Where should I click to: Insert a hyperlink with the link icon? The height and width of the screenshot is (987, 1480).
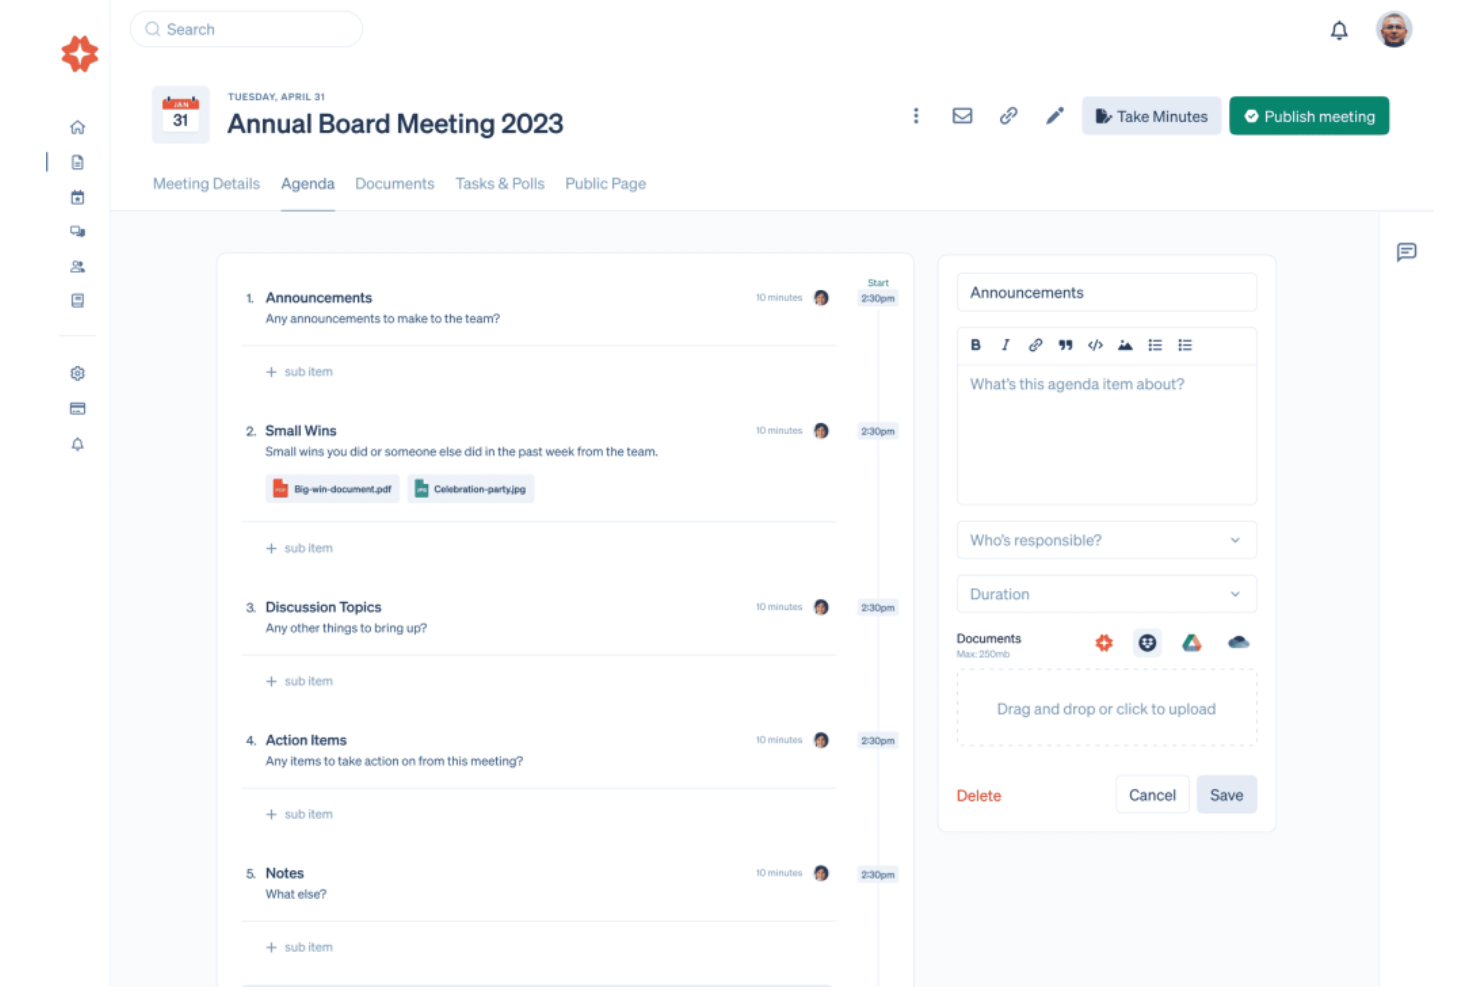pos(1035,345)
